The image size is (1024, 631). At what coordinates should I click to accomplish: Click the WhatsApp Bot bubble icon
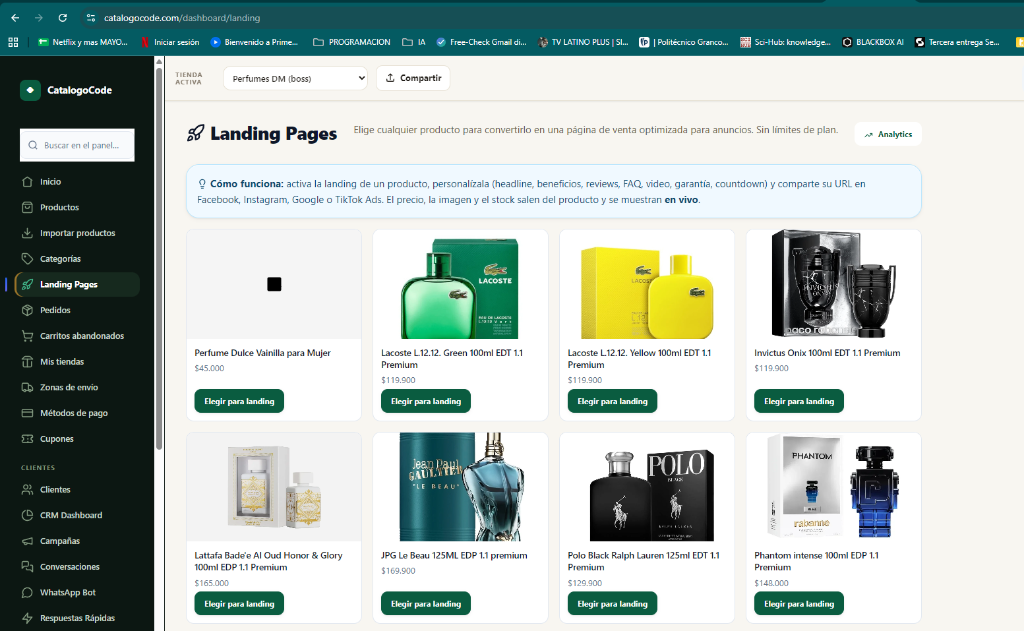(x=27, y=592)
